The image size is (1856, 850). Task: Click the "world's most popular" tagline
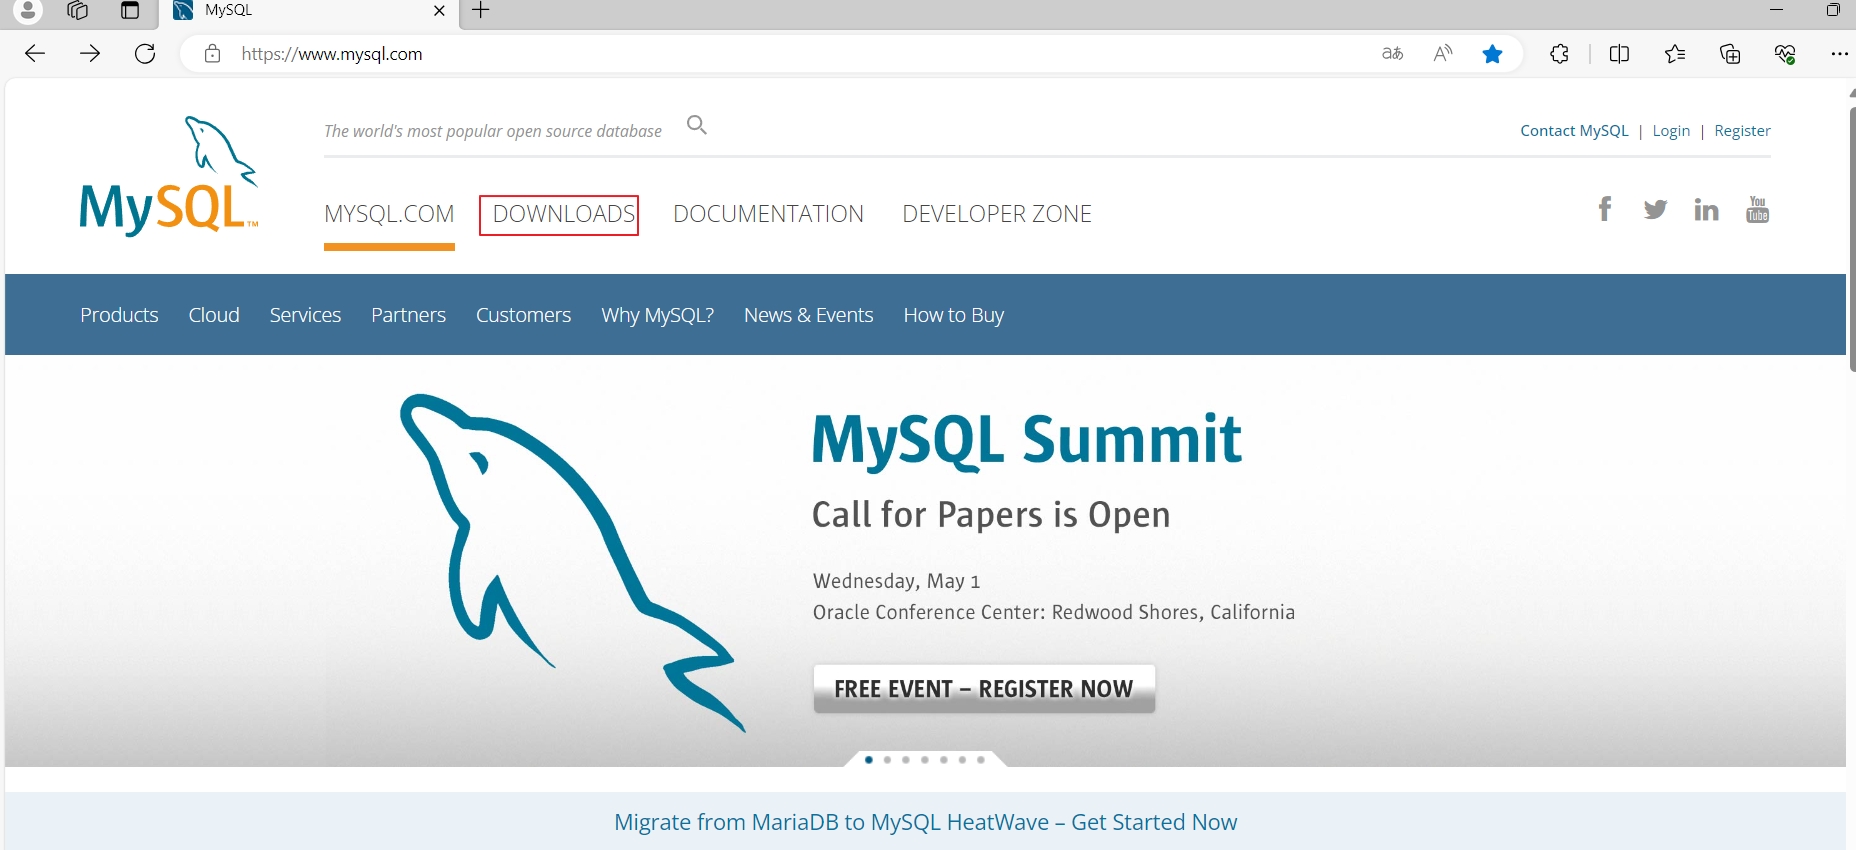tap(492, 131)
